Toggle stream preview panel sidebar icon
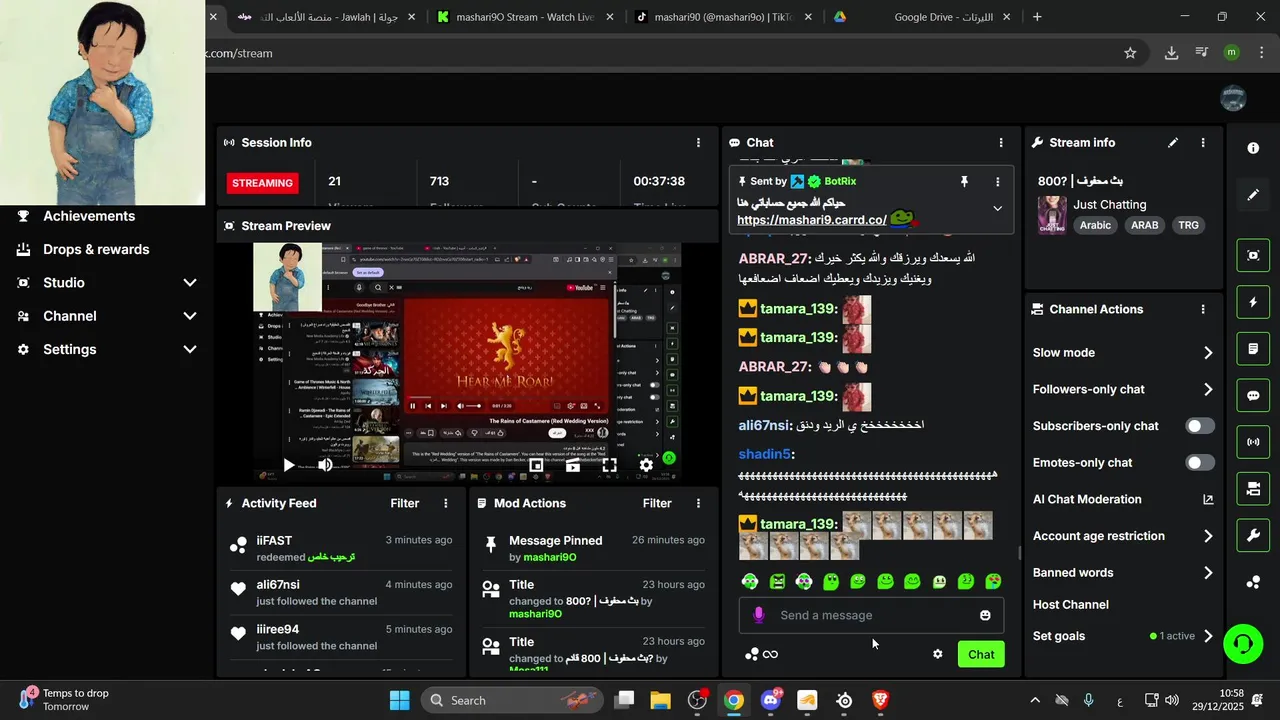 click(1253, 255)
